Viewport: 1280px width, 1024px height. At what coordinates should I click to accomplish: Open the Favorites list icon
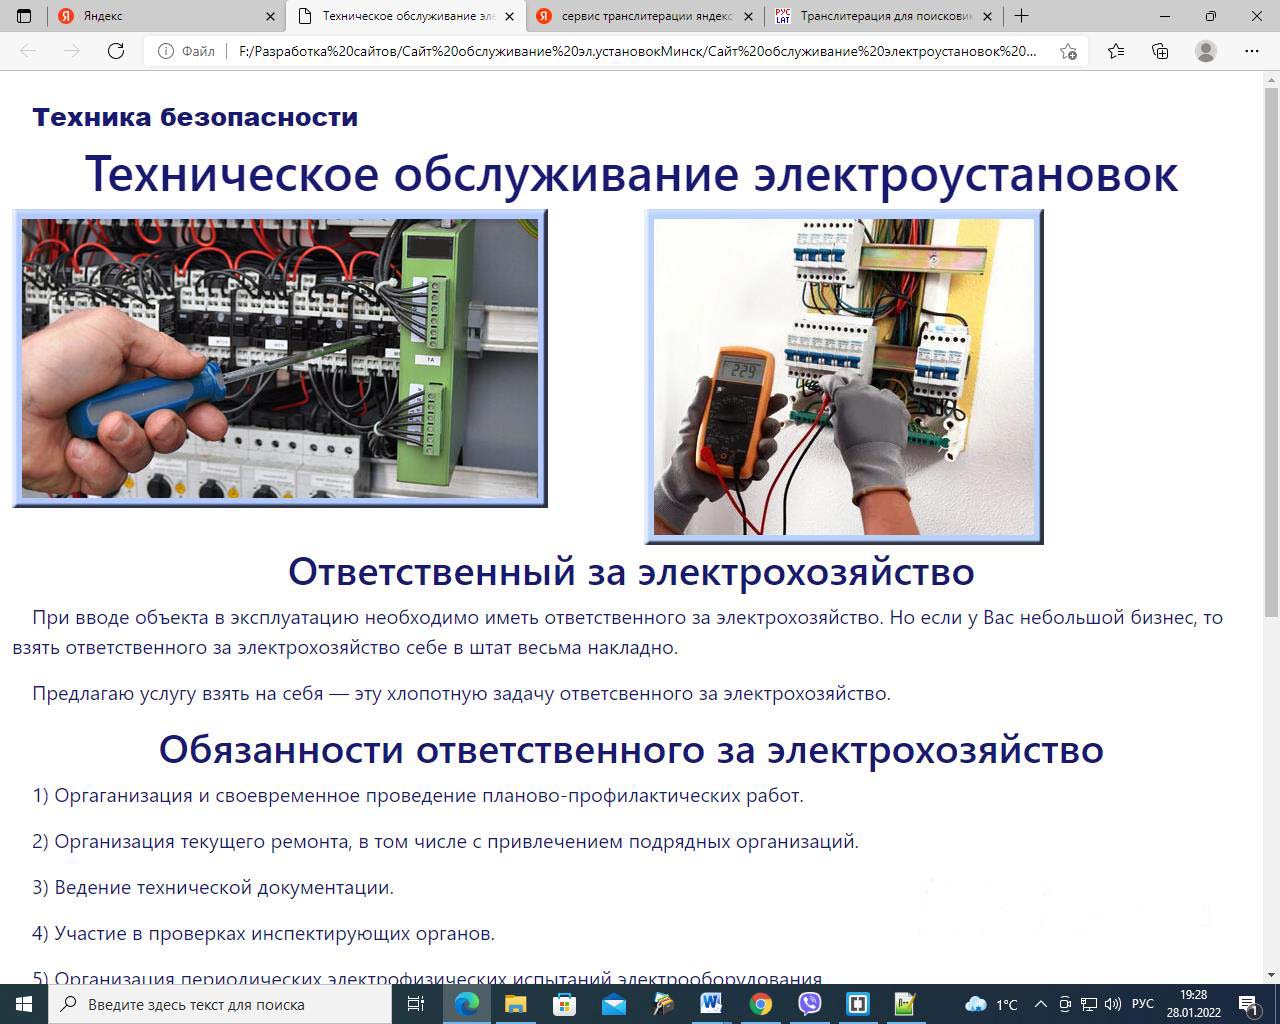[x=1116, y=51]
